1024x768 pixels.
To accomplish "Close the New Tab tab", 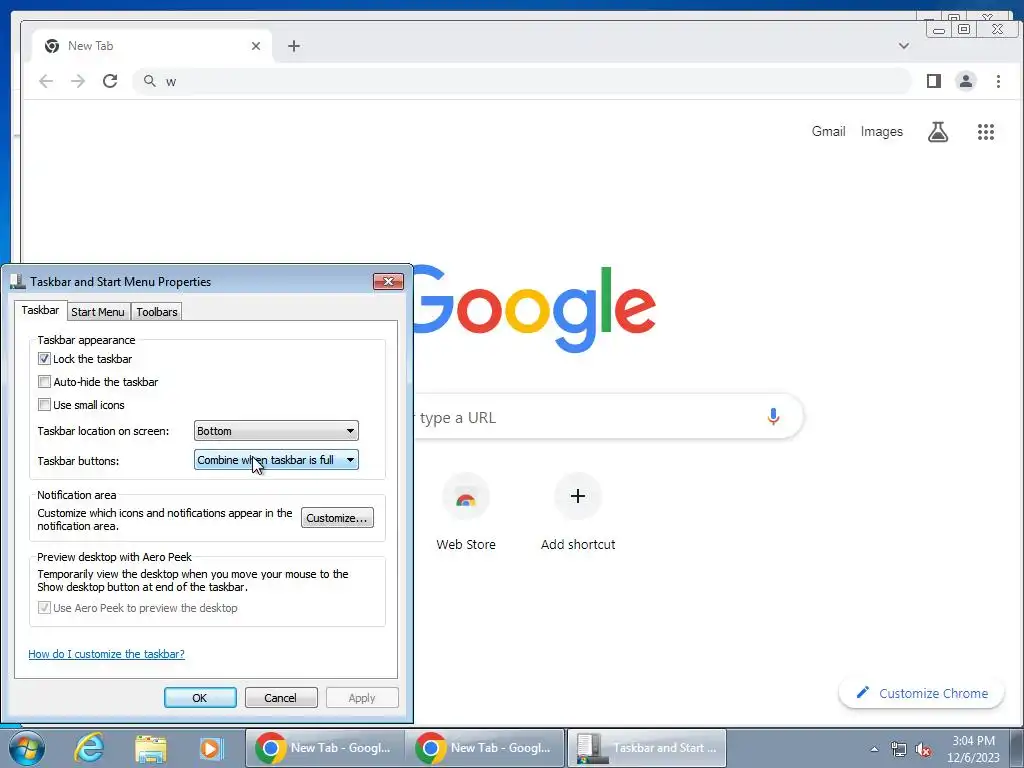I will click(256, 46).
